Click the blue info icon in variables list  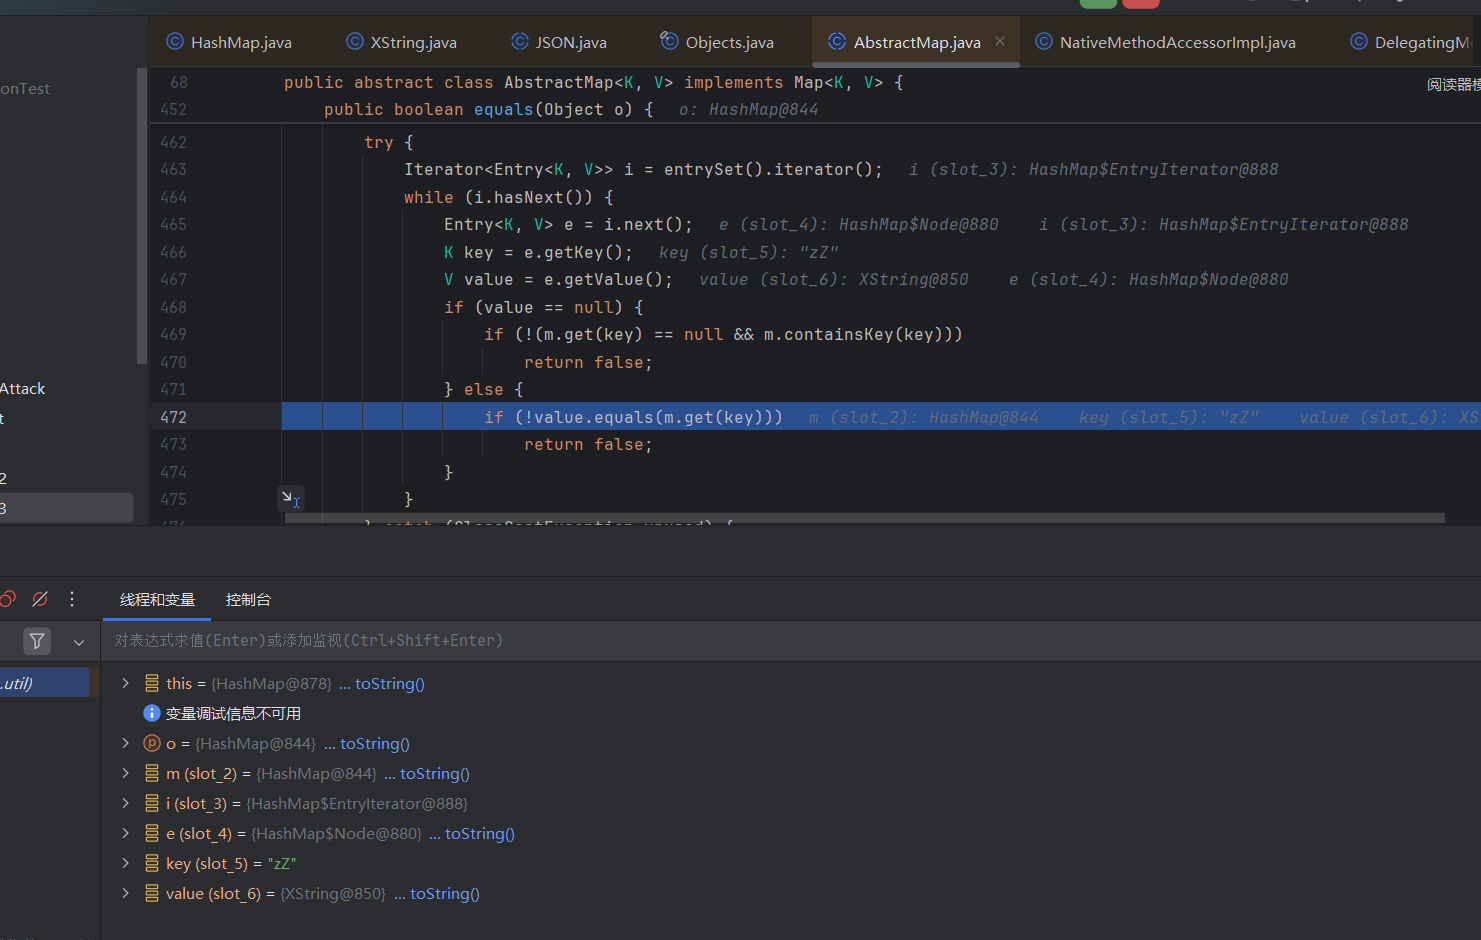152,713
